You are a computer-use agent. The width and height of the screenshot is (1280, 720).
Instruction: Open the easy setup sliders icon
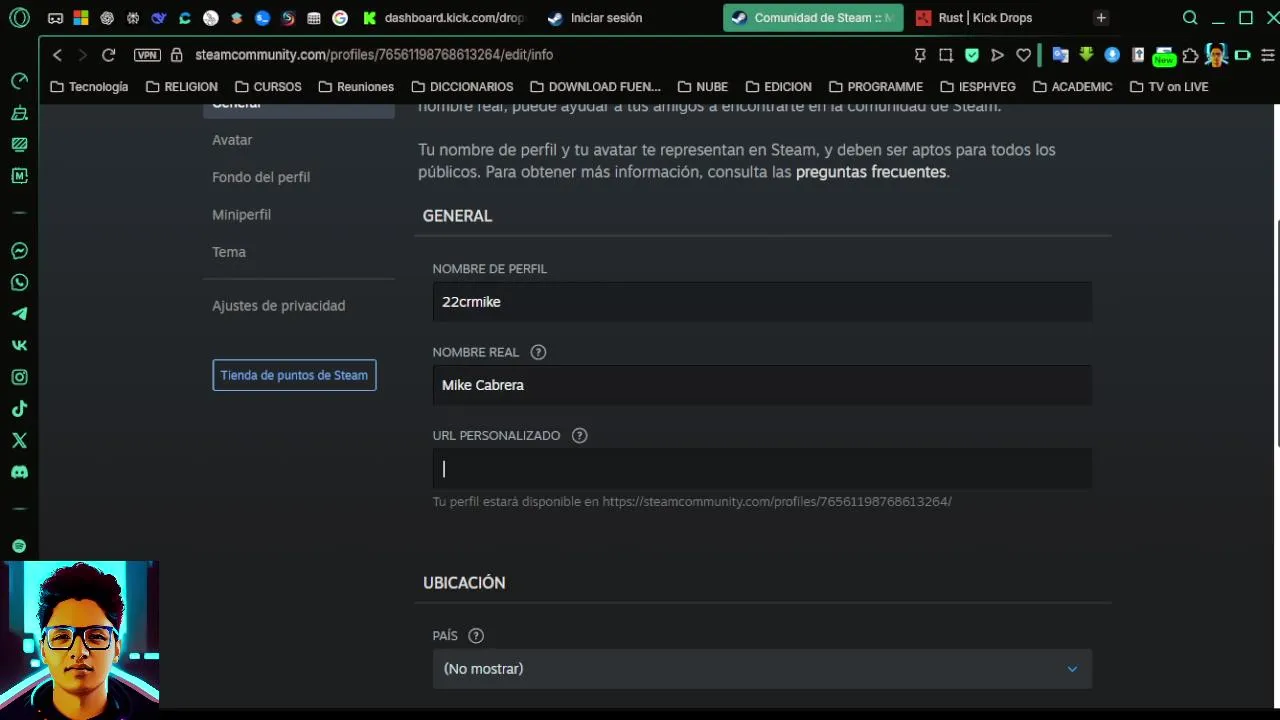pos(1268,55)
